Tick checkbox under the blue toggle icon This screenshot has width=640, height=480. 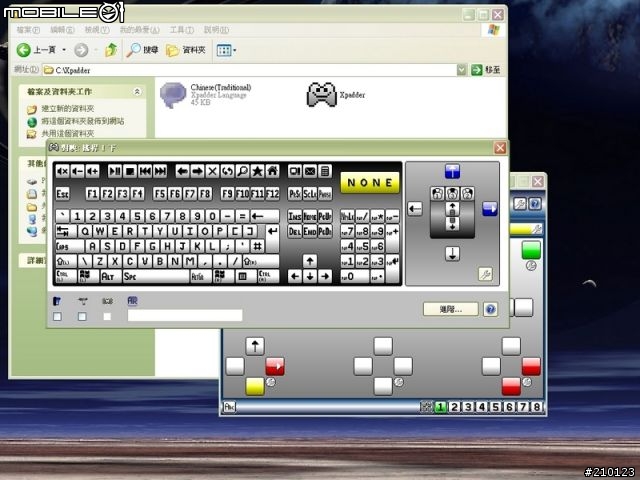click(x=58, y=316)
